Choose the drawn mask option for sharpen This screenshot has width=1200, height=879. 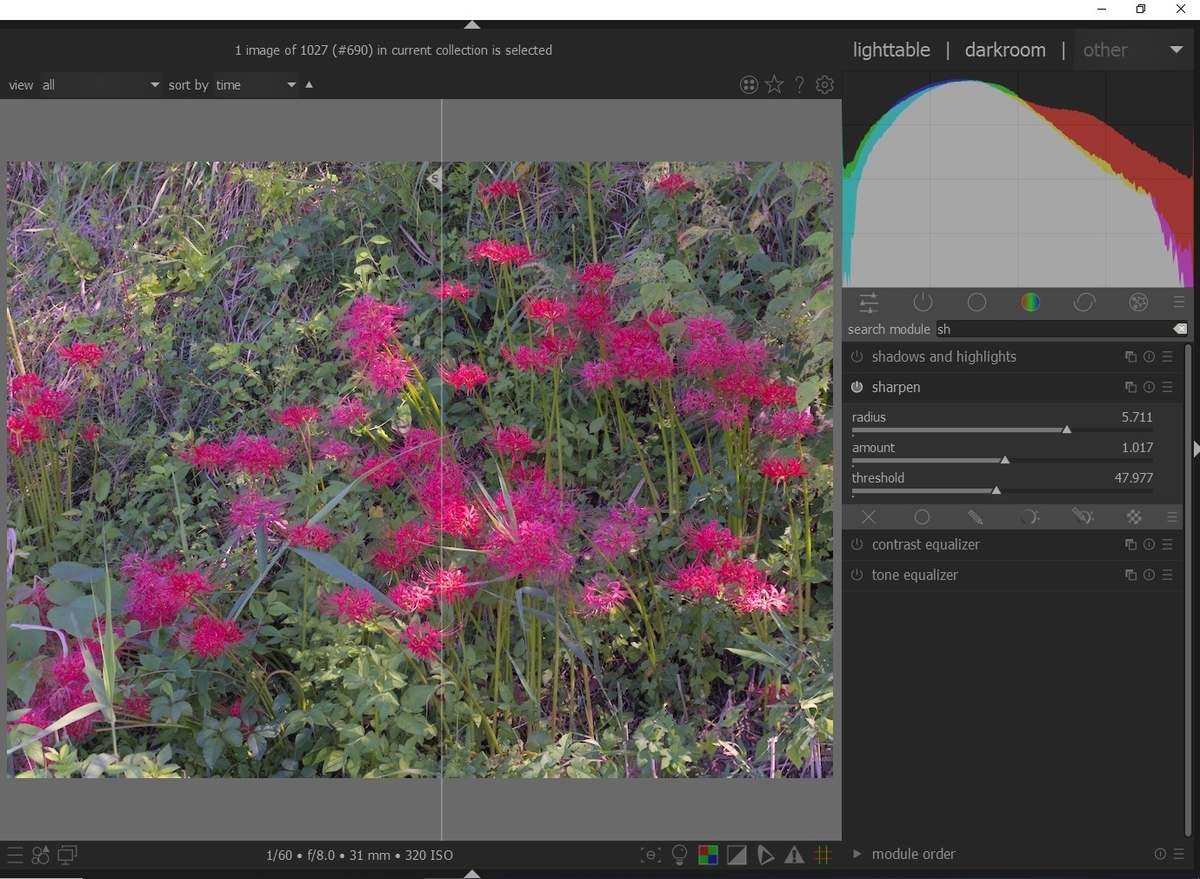click(x=975, y=517)
